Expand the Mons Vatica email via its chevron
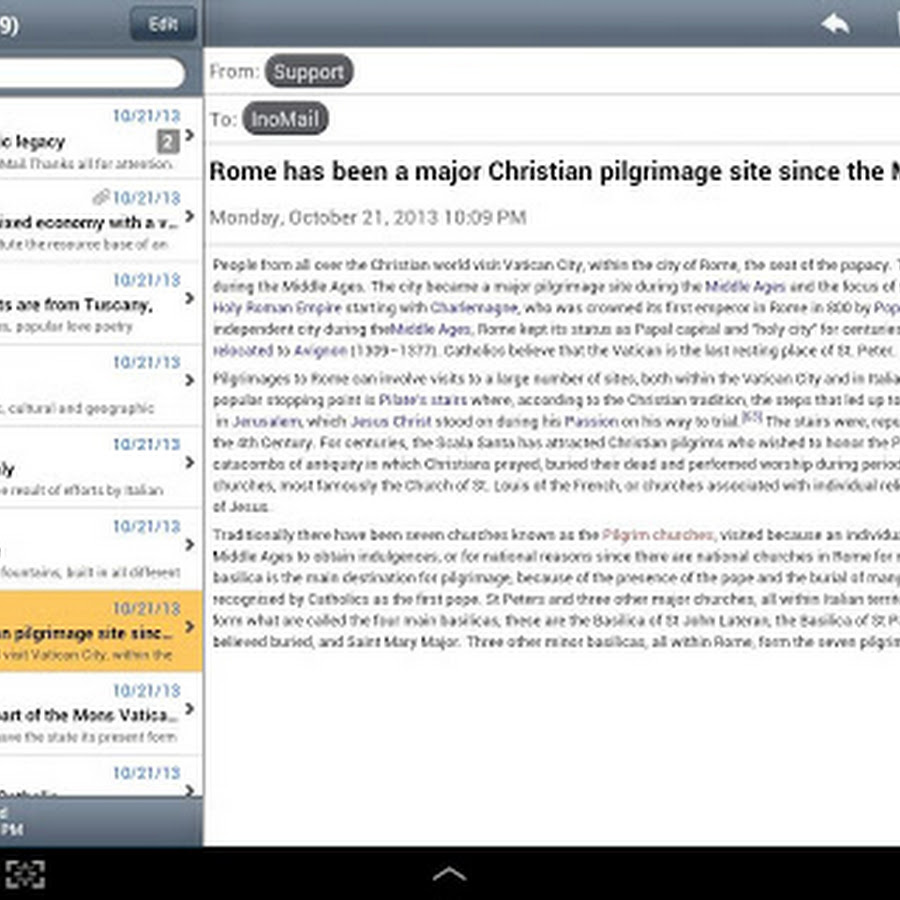900x900 pixels. coord(191,708)
